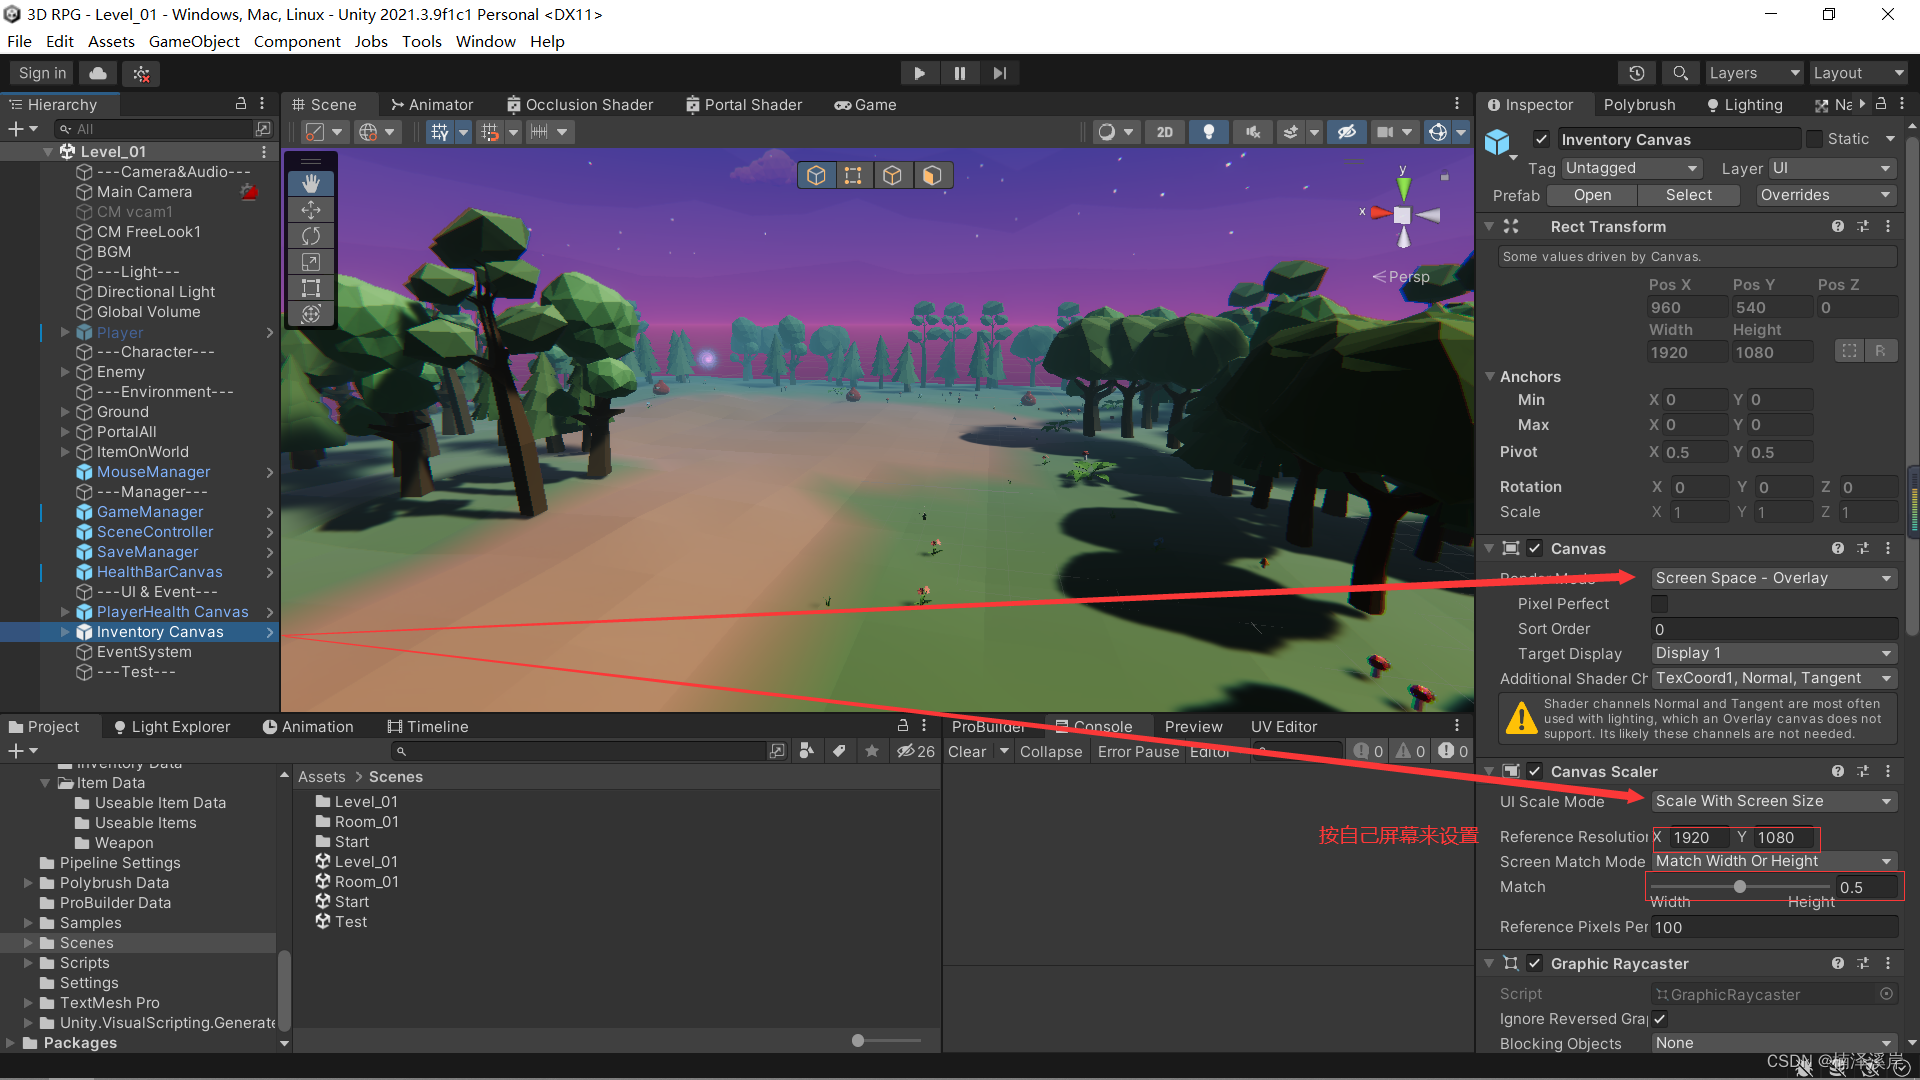Click the scene orientation gizmo center cube
1920x1080 pixels.
click(x=1402, y=215)
